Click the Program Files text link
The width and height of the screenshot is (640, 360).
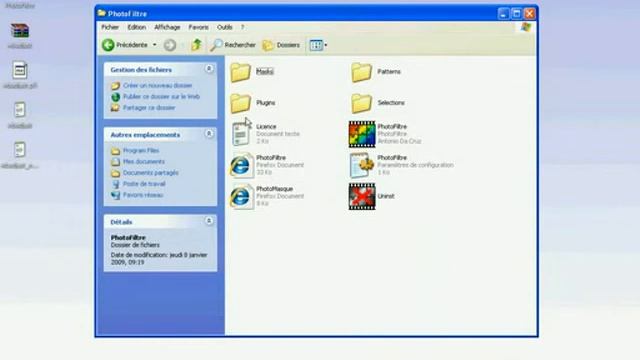tap(141, 151)
